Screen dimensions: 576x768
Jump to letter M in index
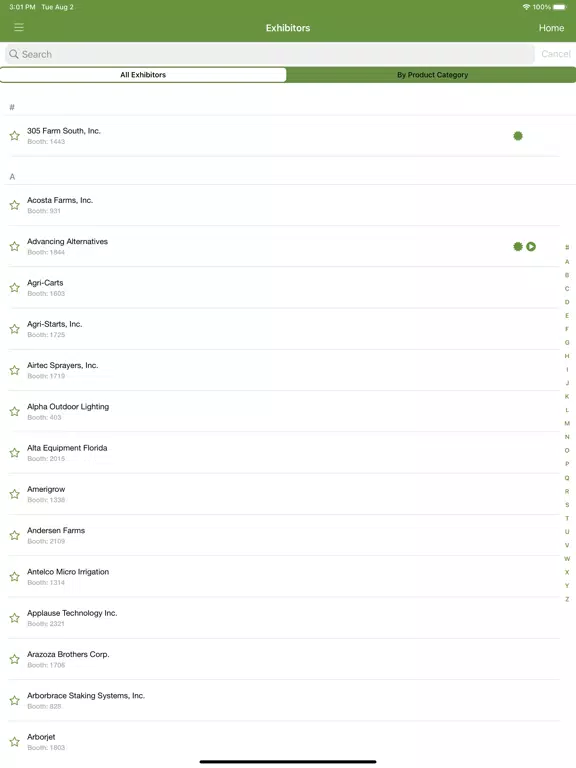coord(567,423)
